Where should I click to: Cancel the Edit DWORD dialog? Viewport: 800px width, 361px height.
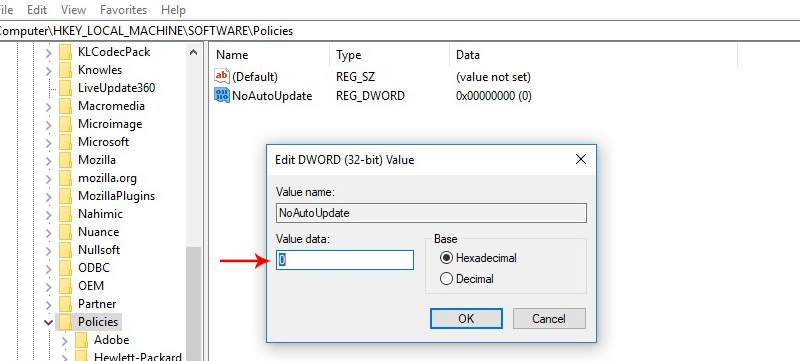549,319
